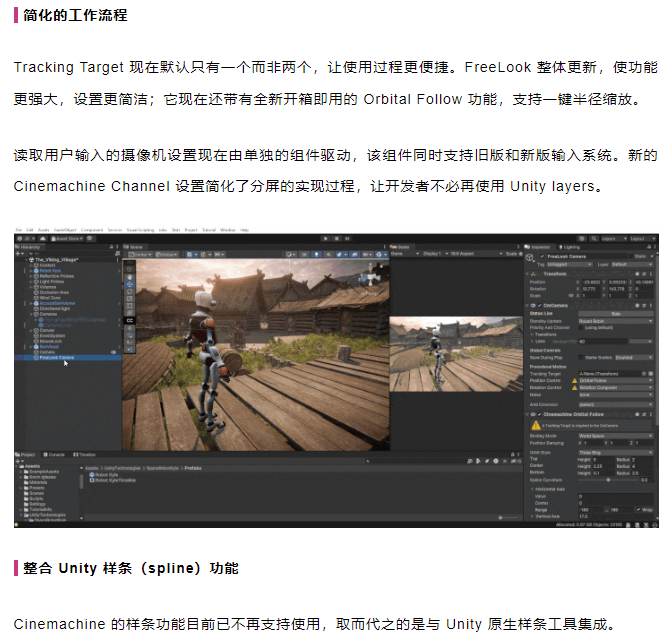Select the Move tool in the Scene toolbar
Screen dimensions: 670x641
tap(129, 284)
